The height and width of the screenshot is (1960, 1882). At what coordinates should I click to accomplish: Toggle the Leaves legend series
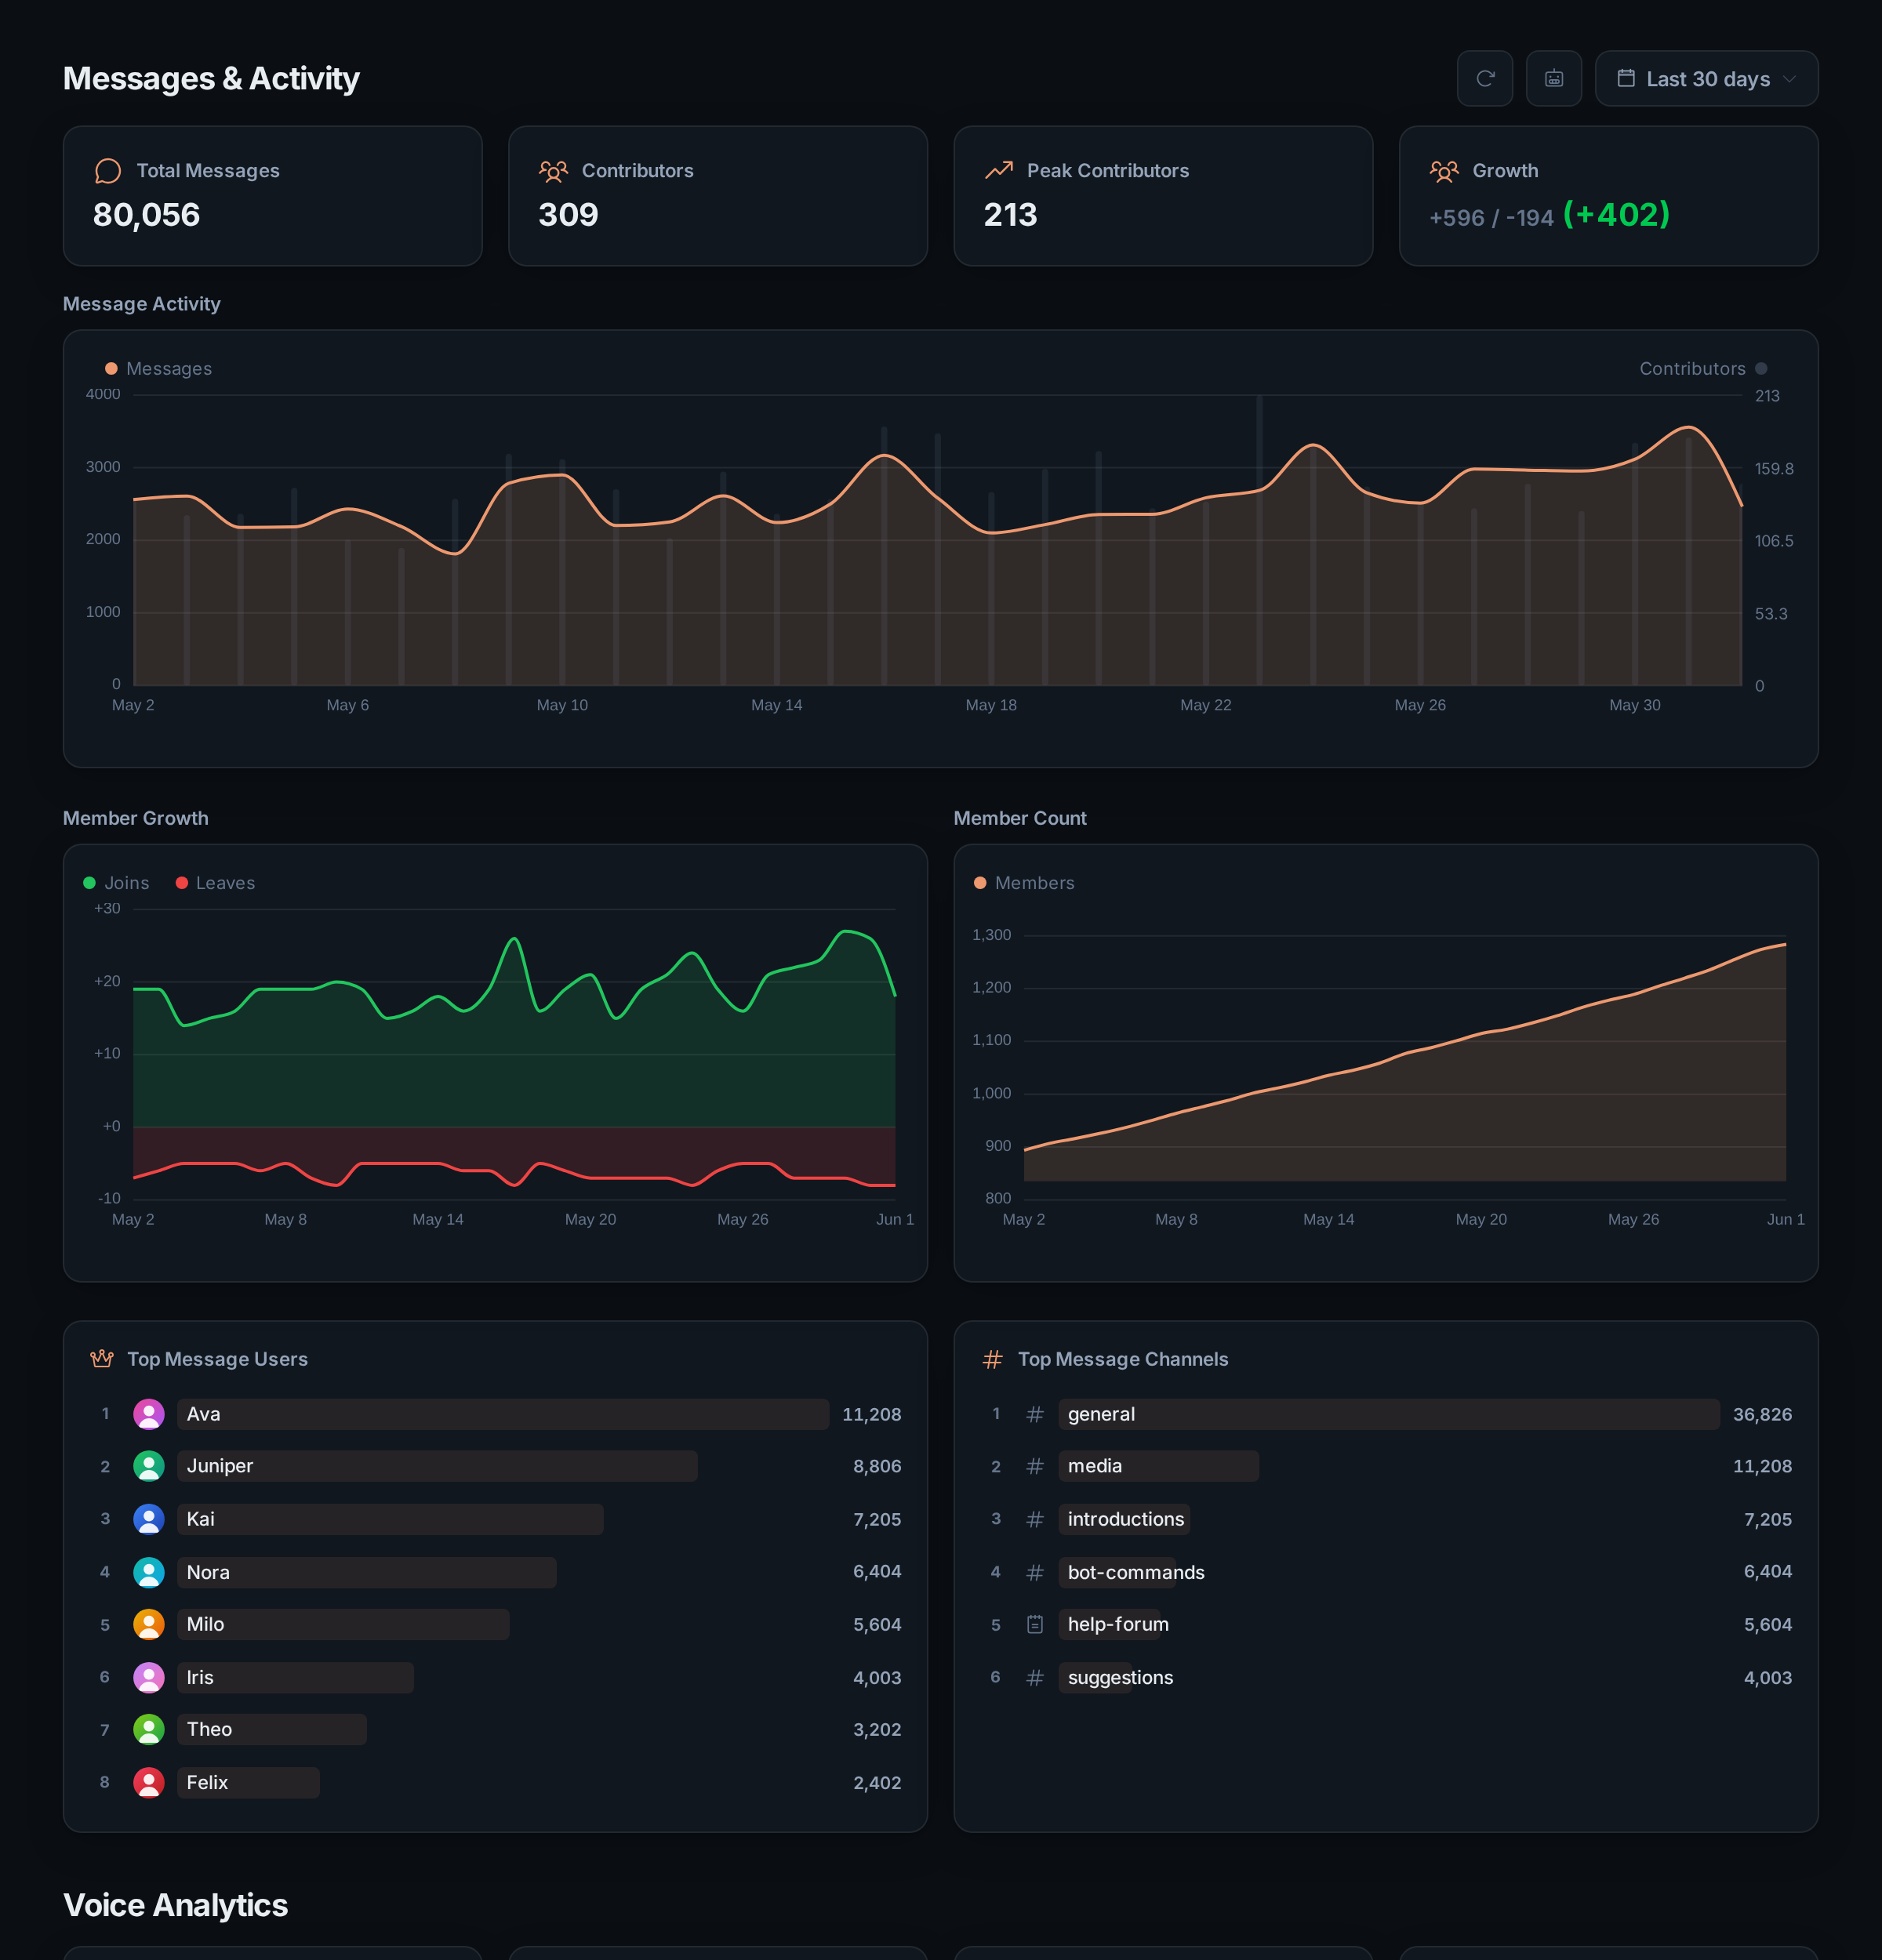[215, 883]
